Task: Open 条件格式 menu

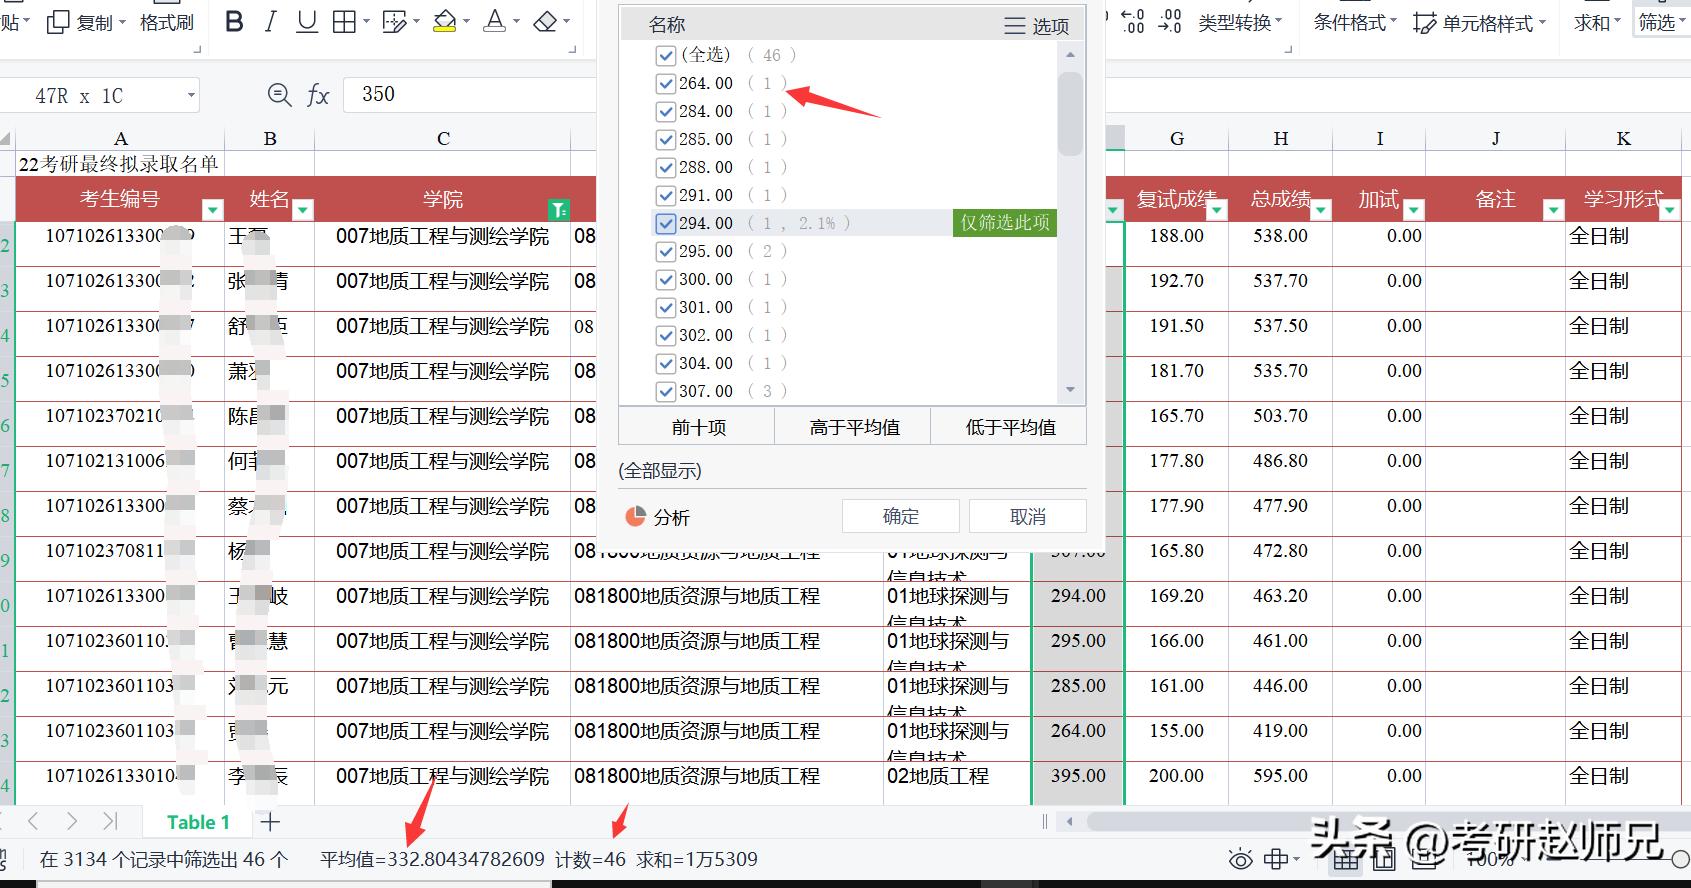Action: 1355,22
